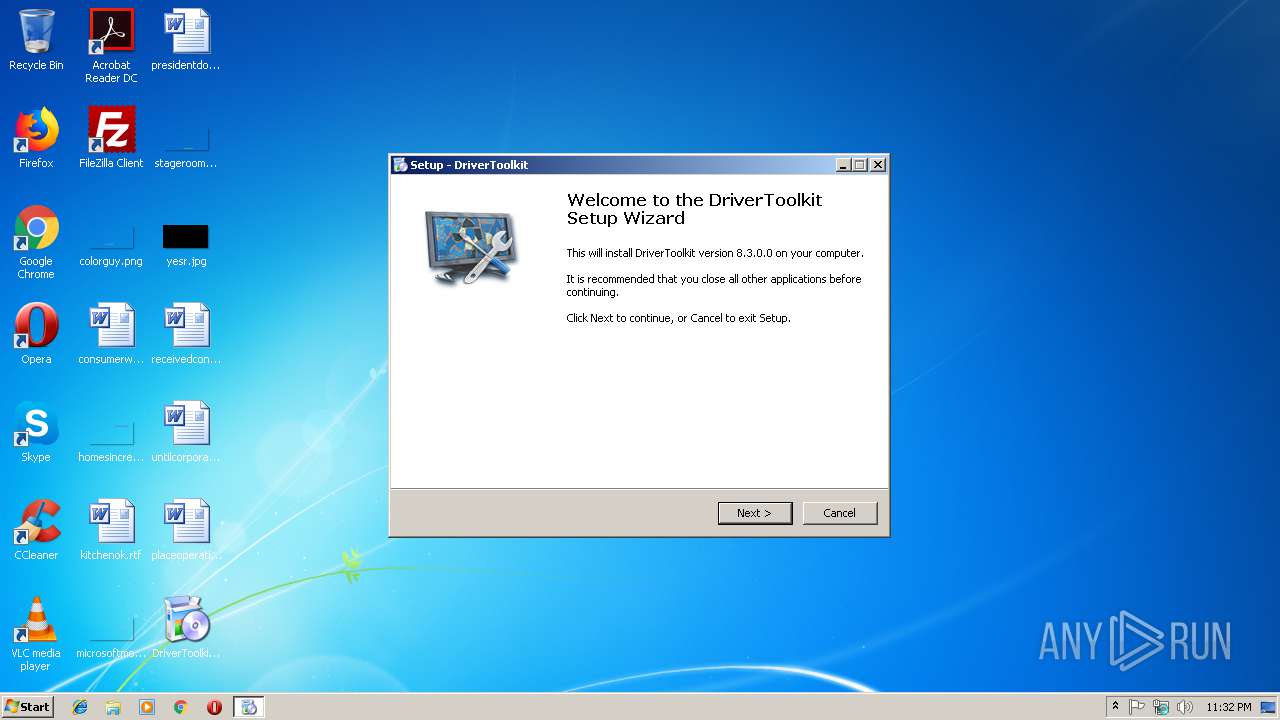Select the untilcorpora... Word document

coord(186,432)
